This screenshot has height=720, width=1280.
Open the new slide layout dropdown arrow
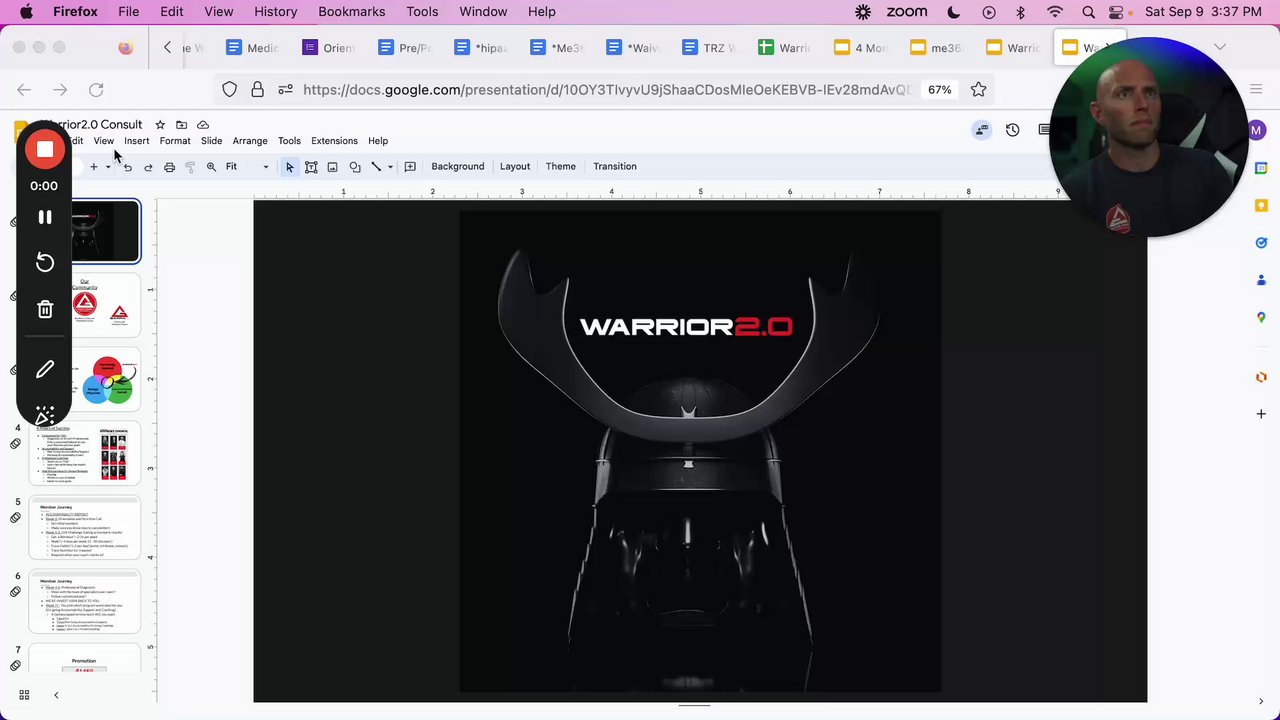108,167
